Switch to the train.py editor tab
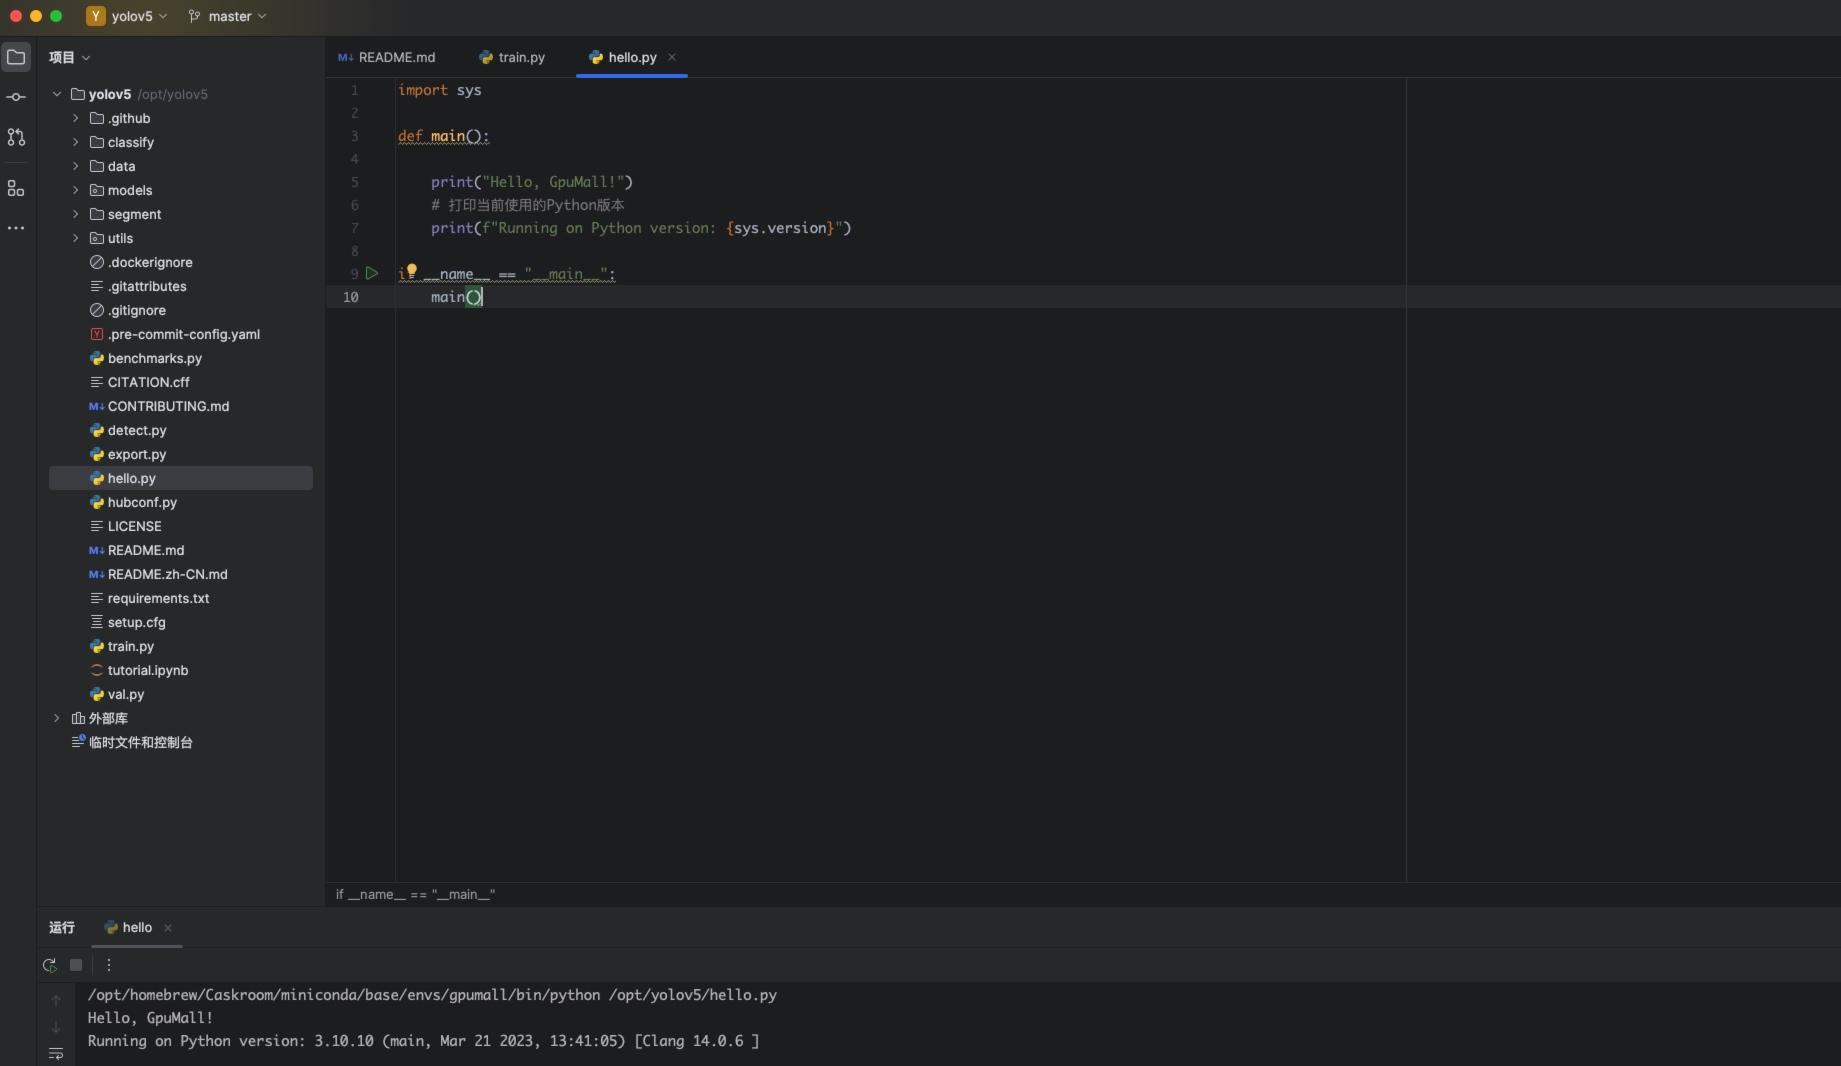This screenshot has width=1841, height=1066. coord(512,57)
